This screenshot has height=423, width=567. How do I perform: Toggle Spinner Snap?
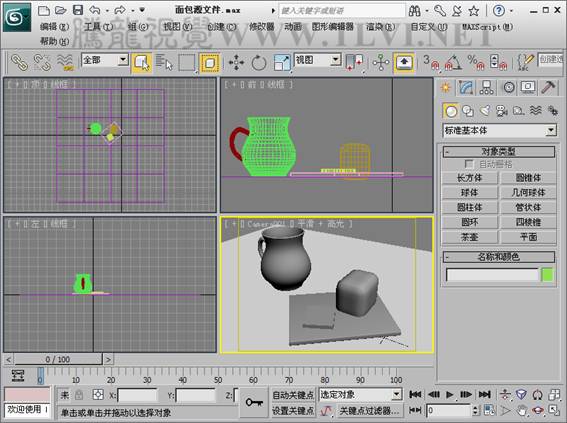coord(498,63)
